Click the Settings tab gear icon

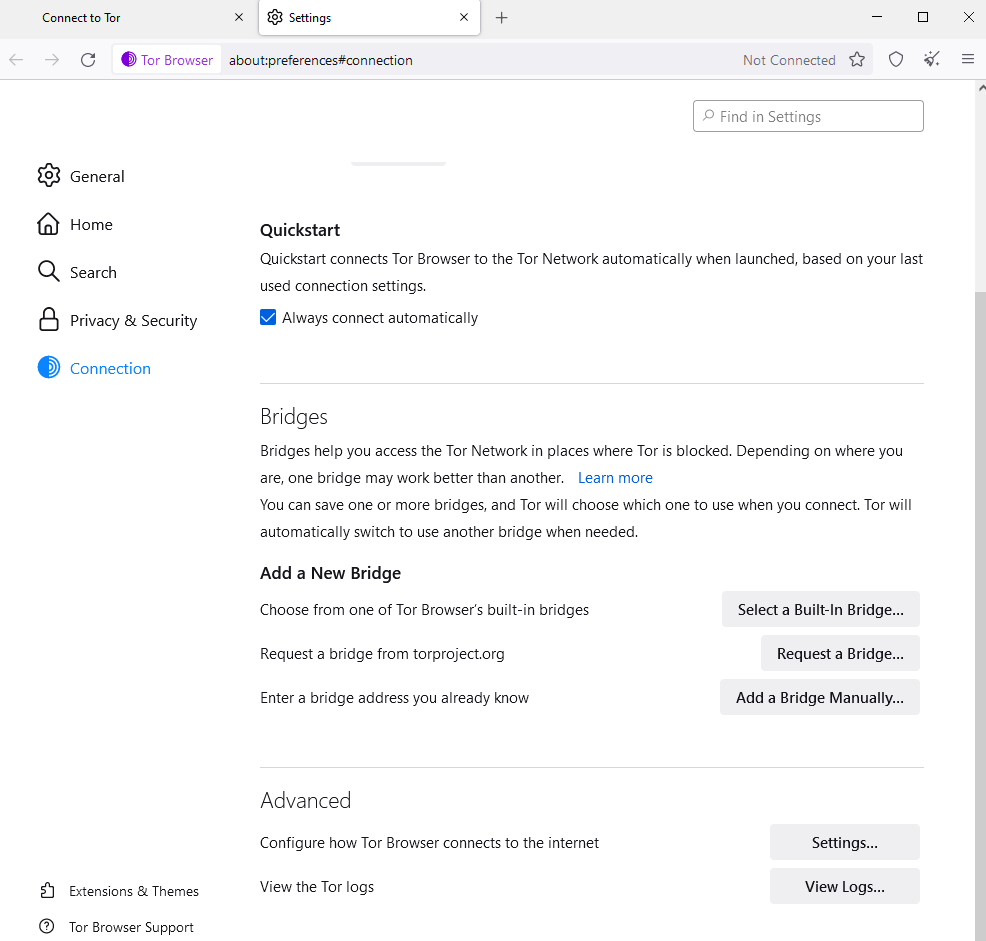click(x=275, y=18)
